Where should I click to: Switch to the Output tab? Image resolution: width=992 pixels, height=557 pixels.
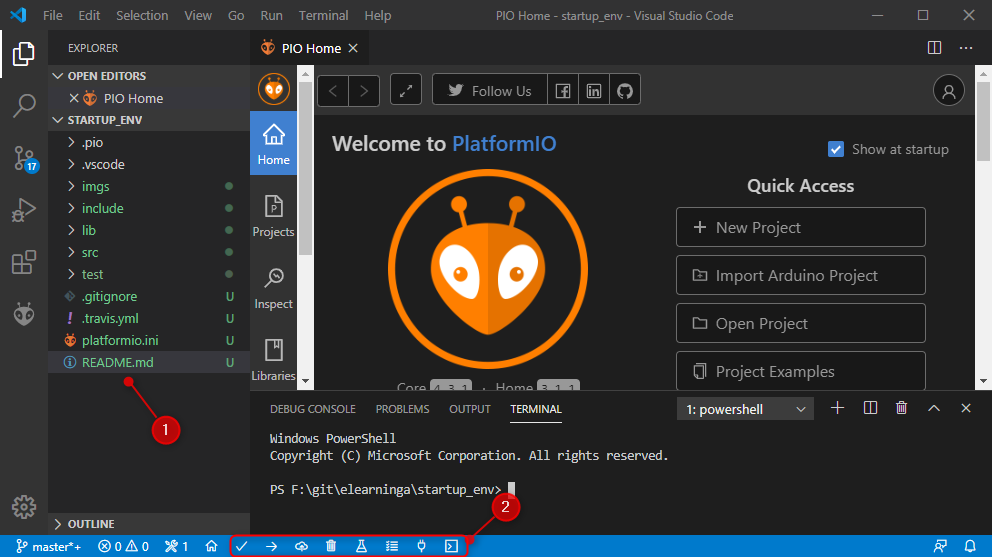(469, 410)
